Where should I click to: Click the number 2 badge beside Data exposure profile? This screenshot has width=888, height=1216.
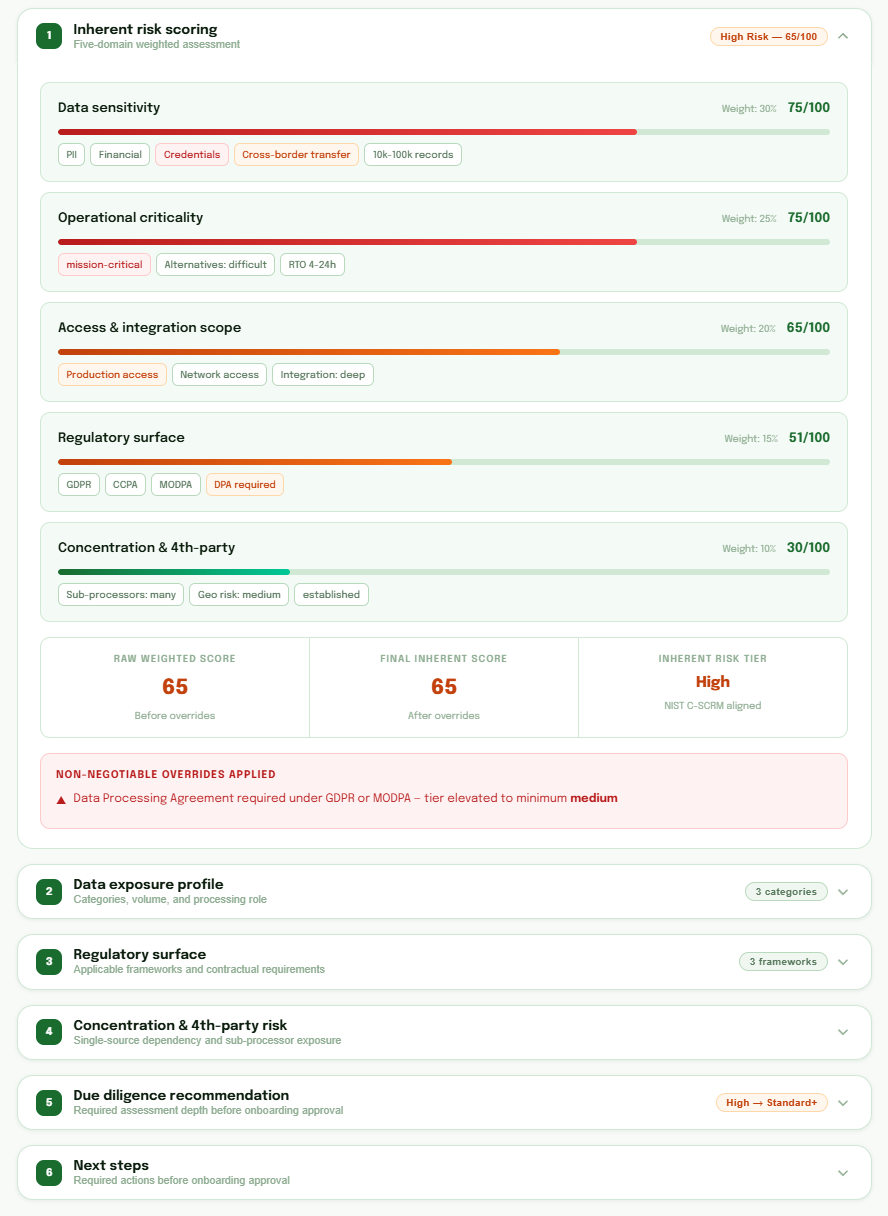[x=48, y=891]
